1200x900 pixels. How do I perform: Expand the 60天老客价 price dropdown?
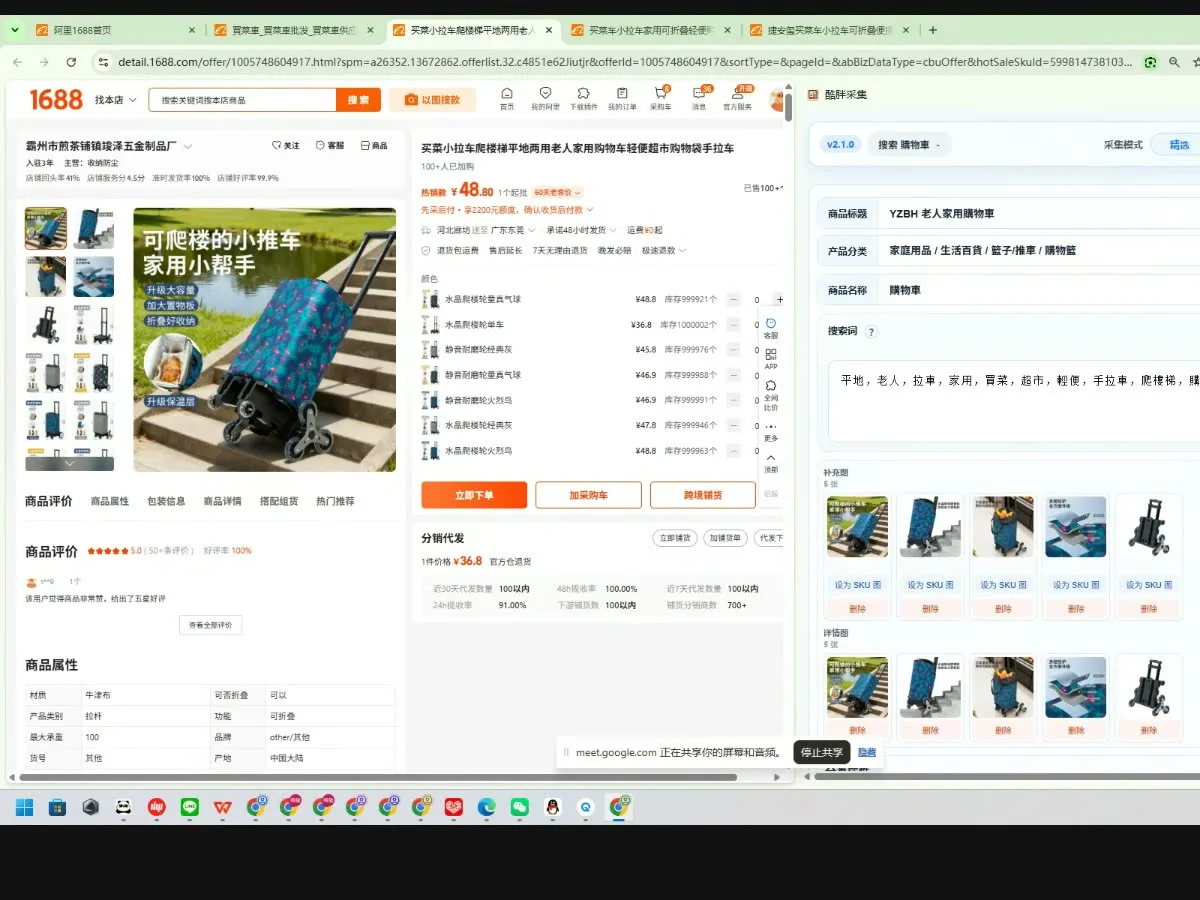point(557,192)
